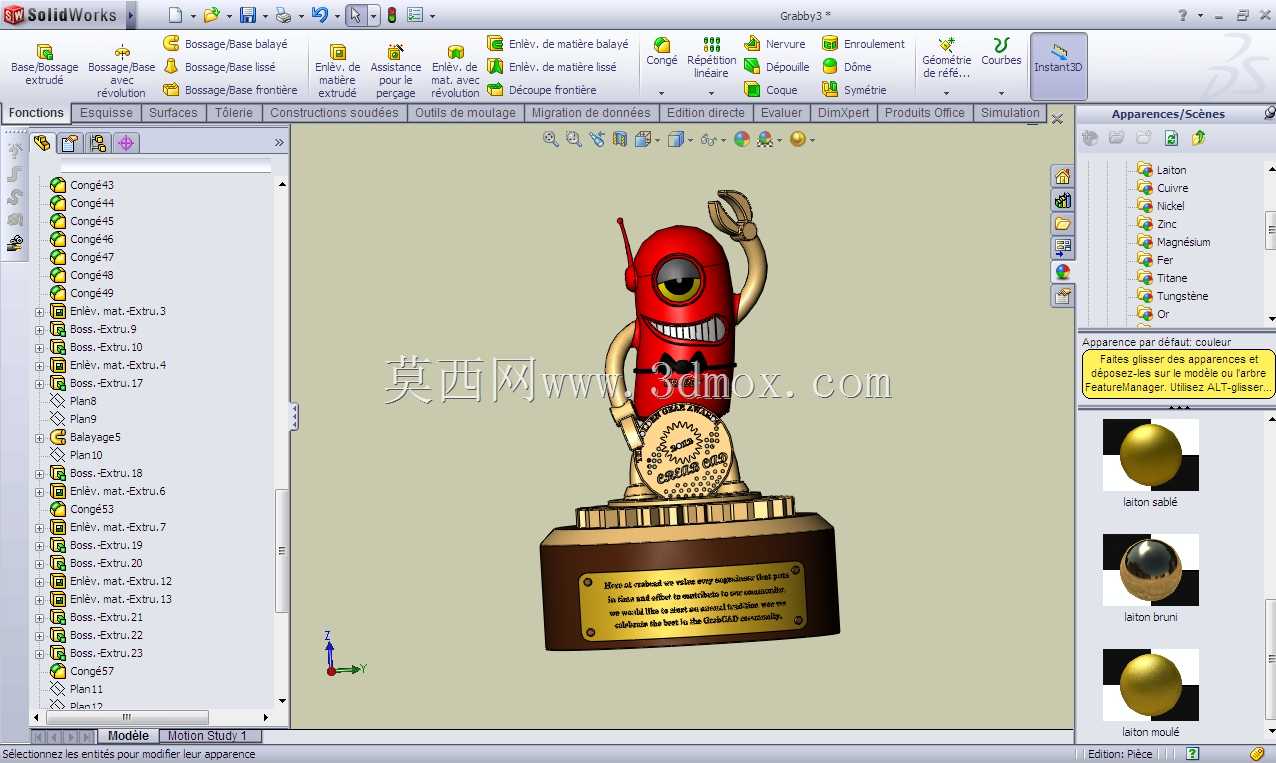This screenshot has height=763, width=1276.
Task: Pick the laiton moulé appearance swatch
Action: [1150, 685]
